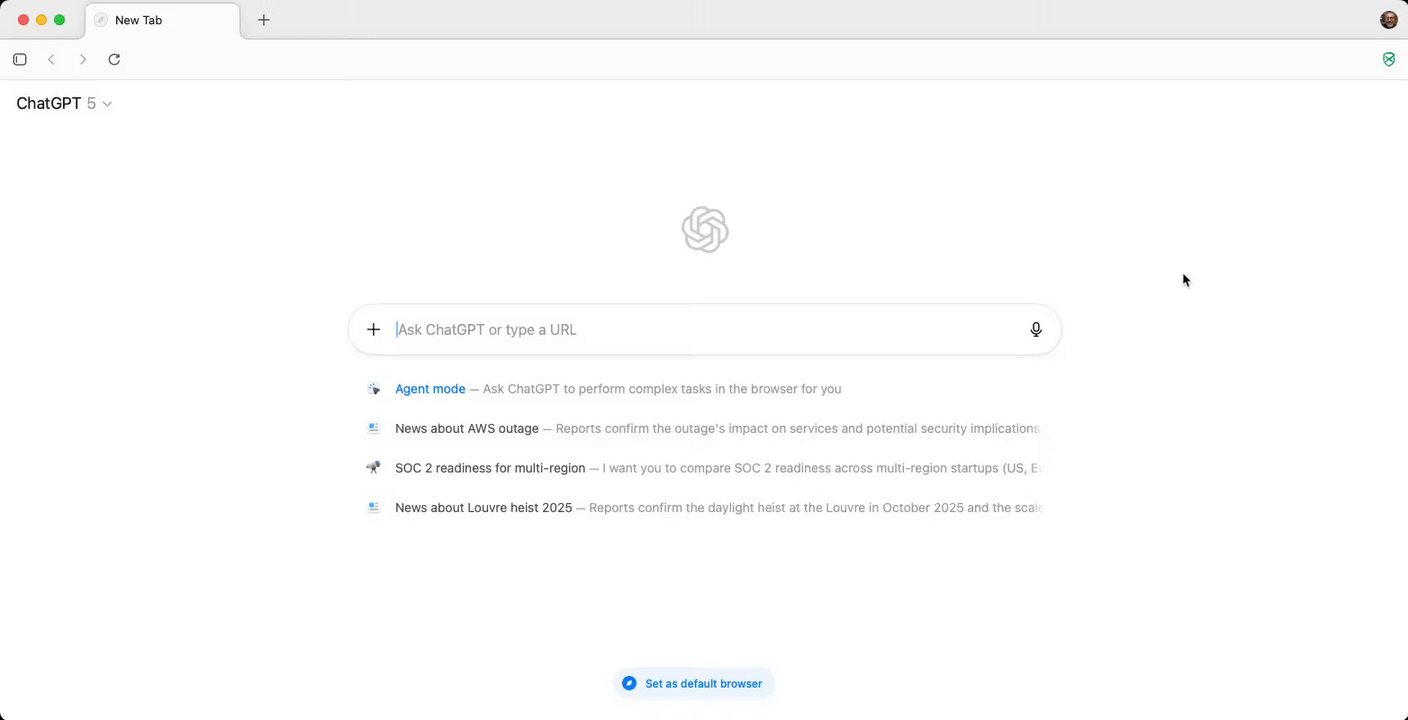Select the Agent mode suggestion
The image size is (1408, 720).
tap(430, 389)
